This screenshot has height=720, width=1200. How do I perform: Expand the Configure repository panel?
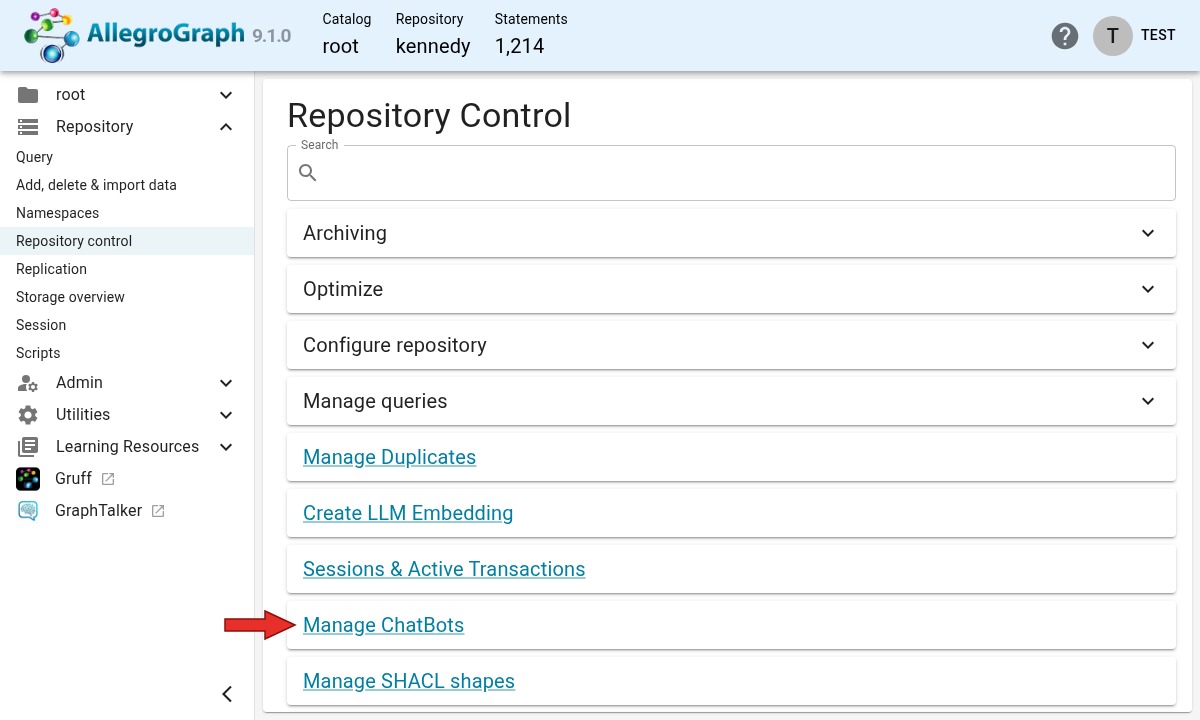click(731, 345)
